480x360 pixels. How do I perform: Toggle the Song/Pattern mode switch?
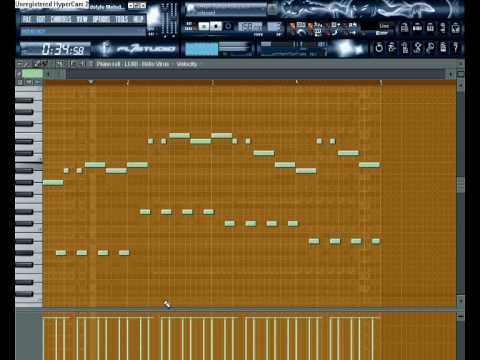pos(189,26)
